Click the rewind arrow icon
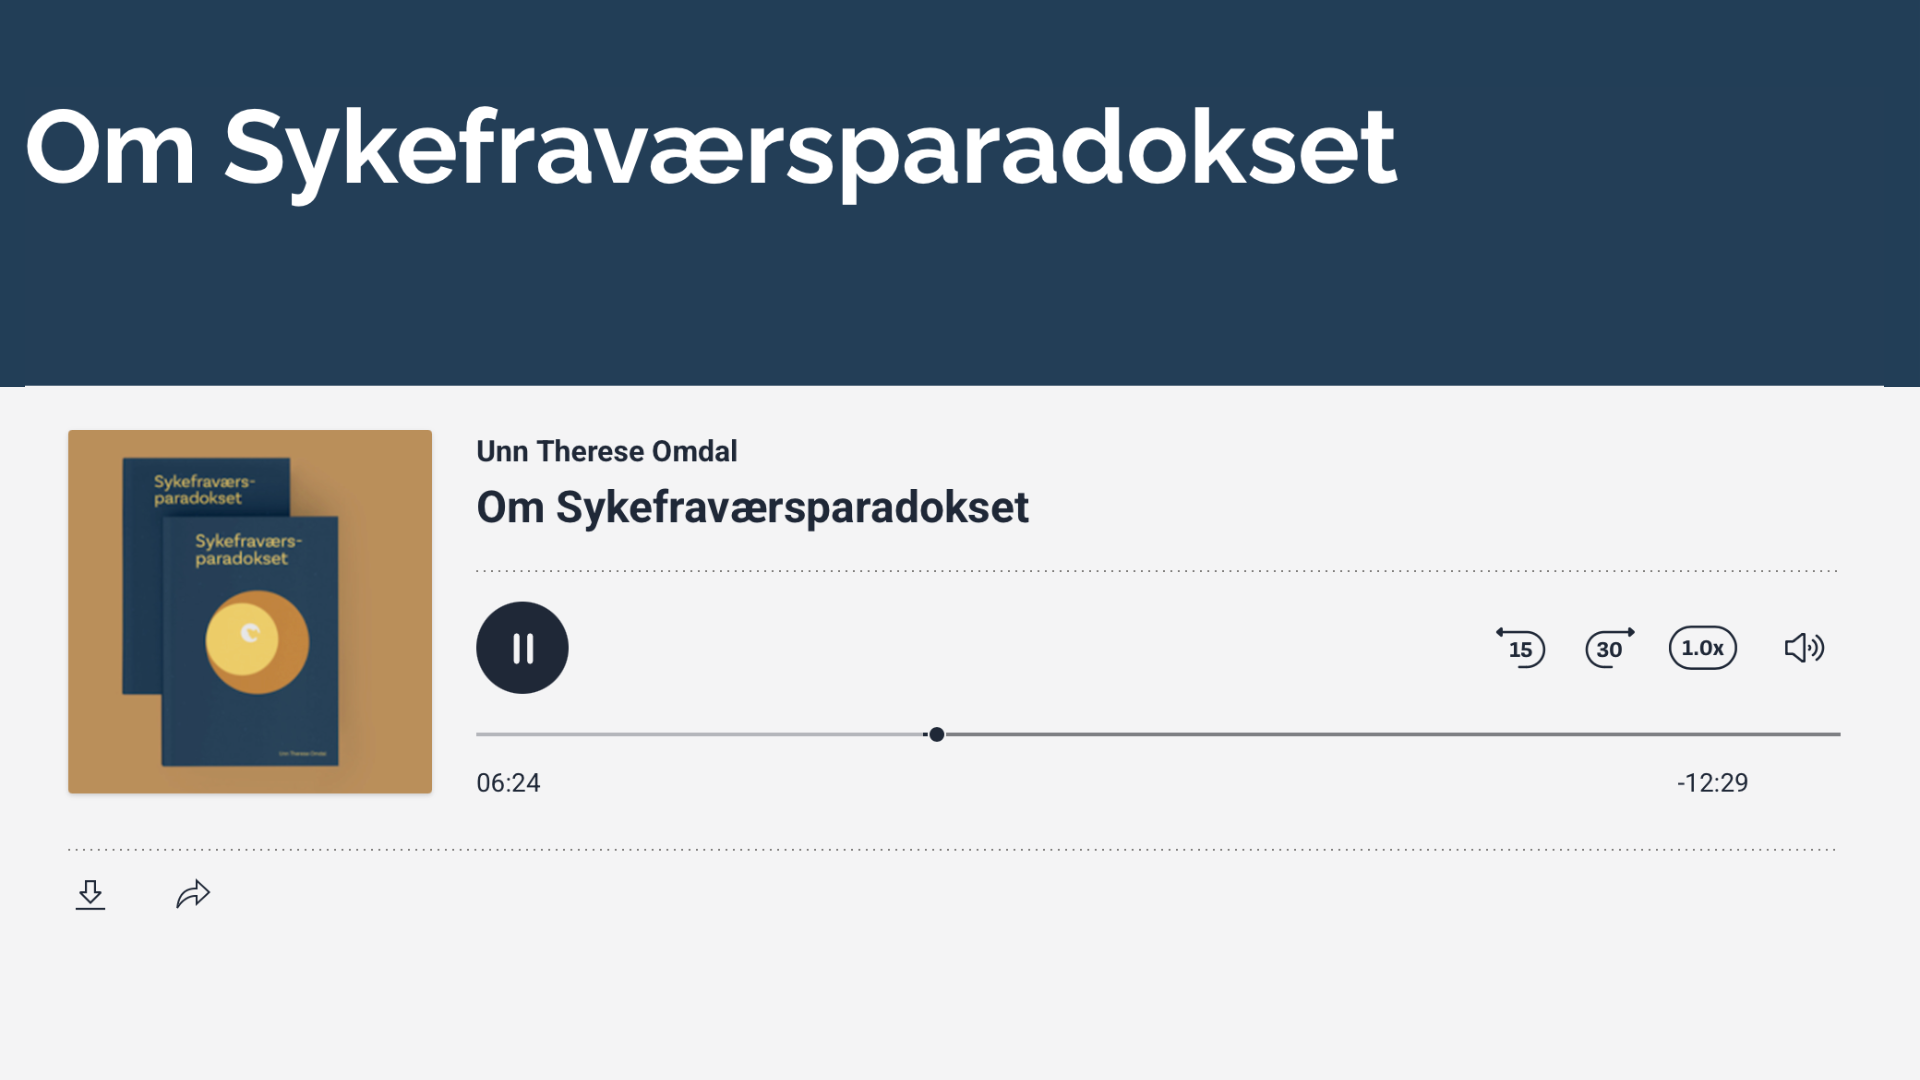The width and height of the screenshot is (1920, 1080). [1521, 647]
